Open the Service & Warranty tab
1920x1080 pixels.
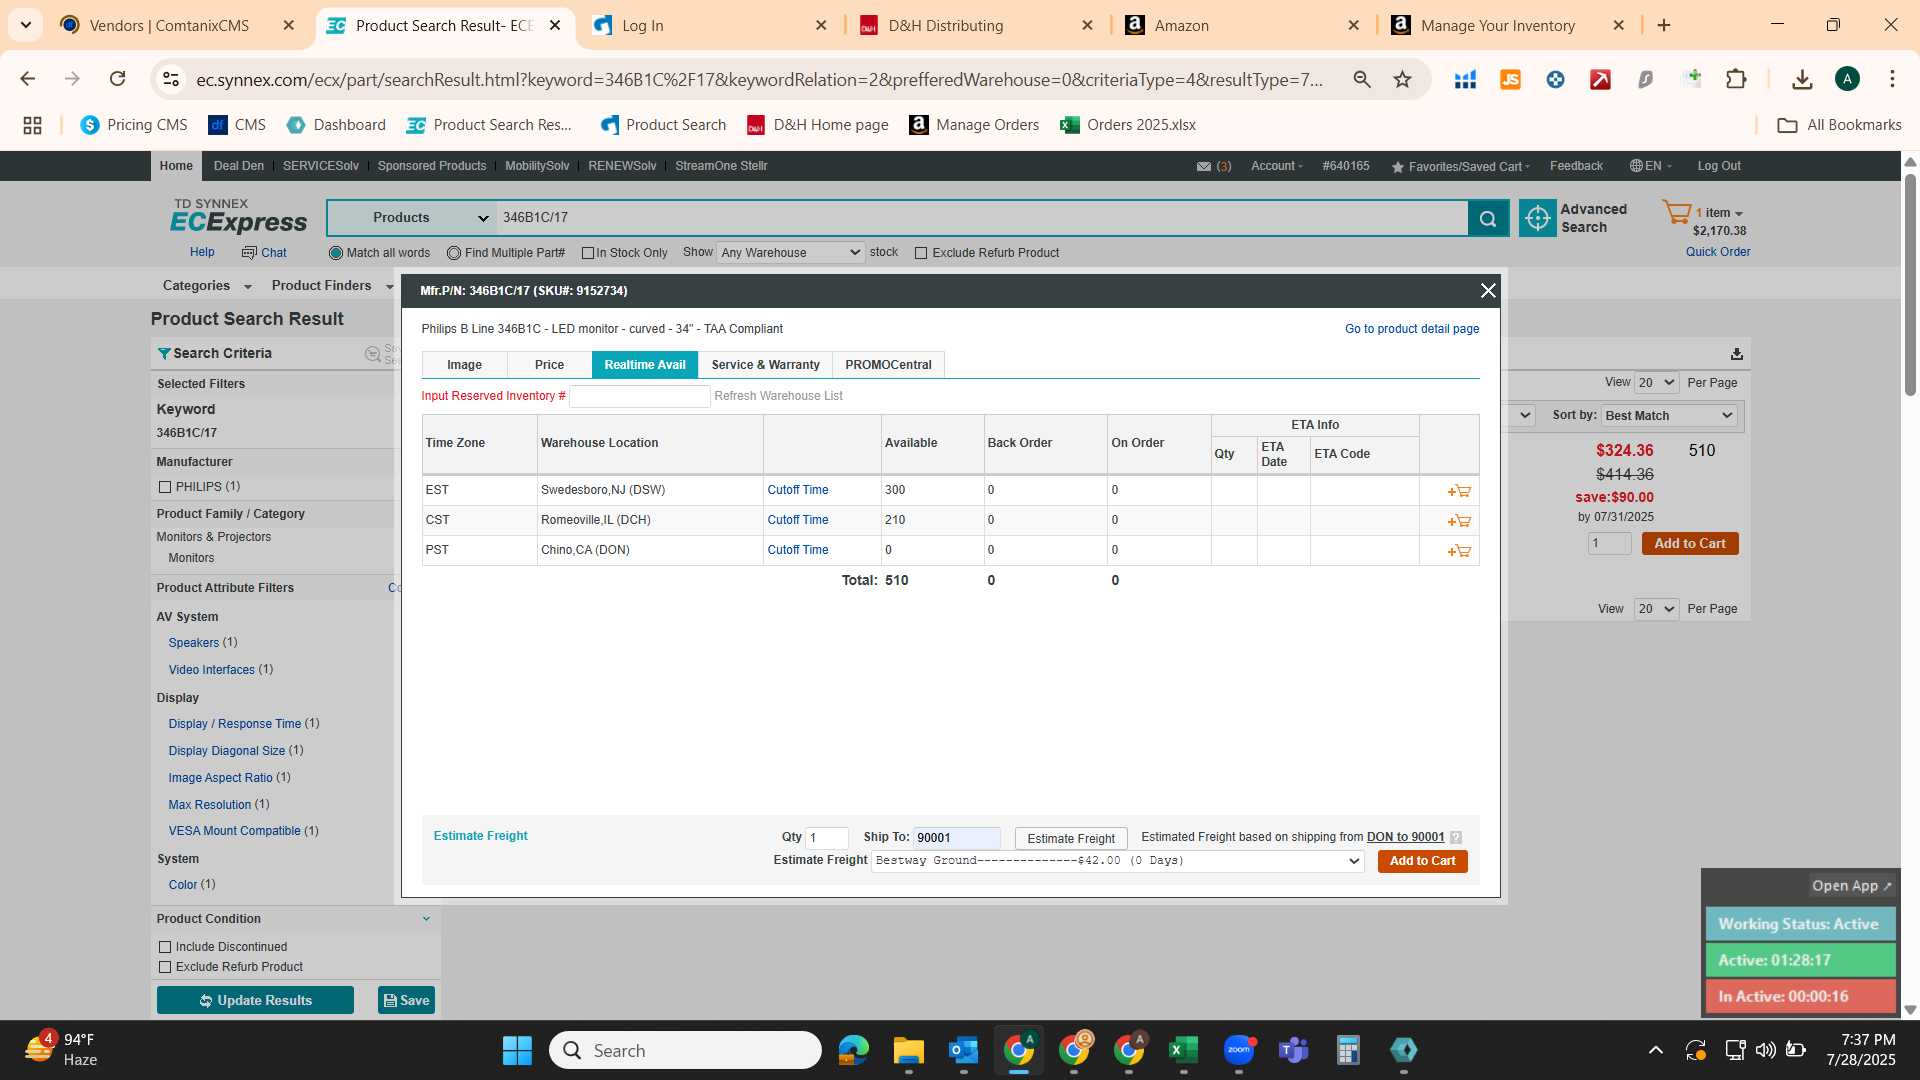[765, 365]
